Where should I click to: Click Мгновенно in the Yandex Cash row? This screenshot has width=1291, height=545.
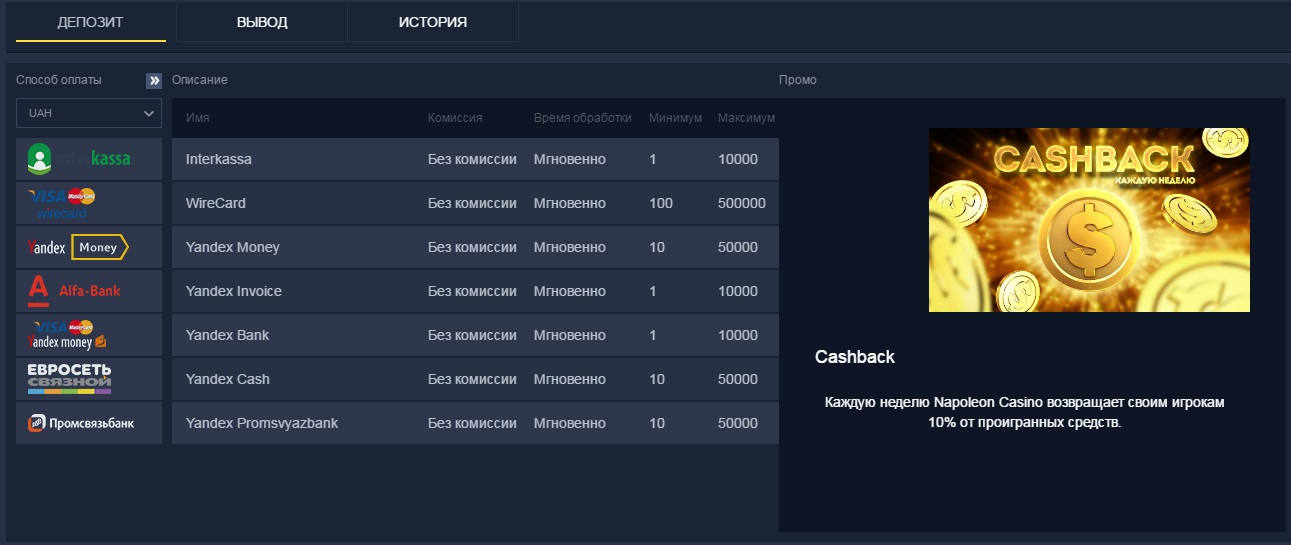570,379
